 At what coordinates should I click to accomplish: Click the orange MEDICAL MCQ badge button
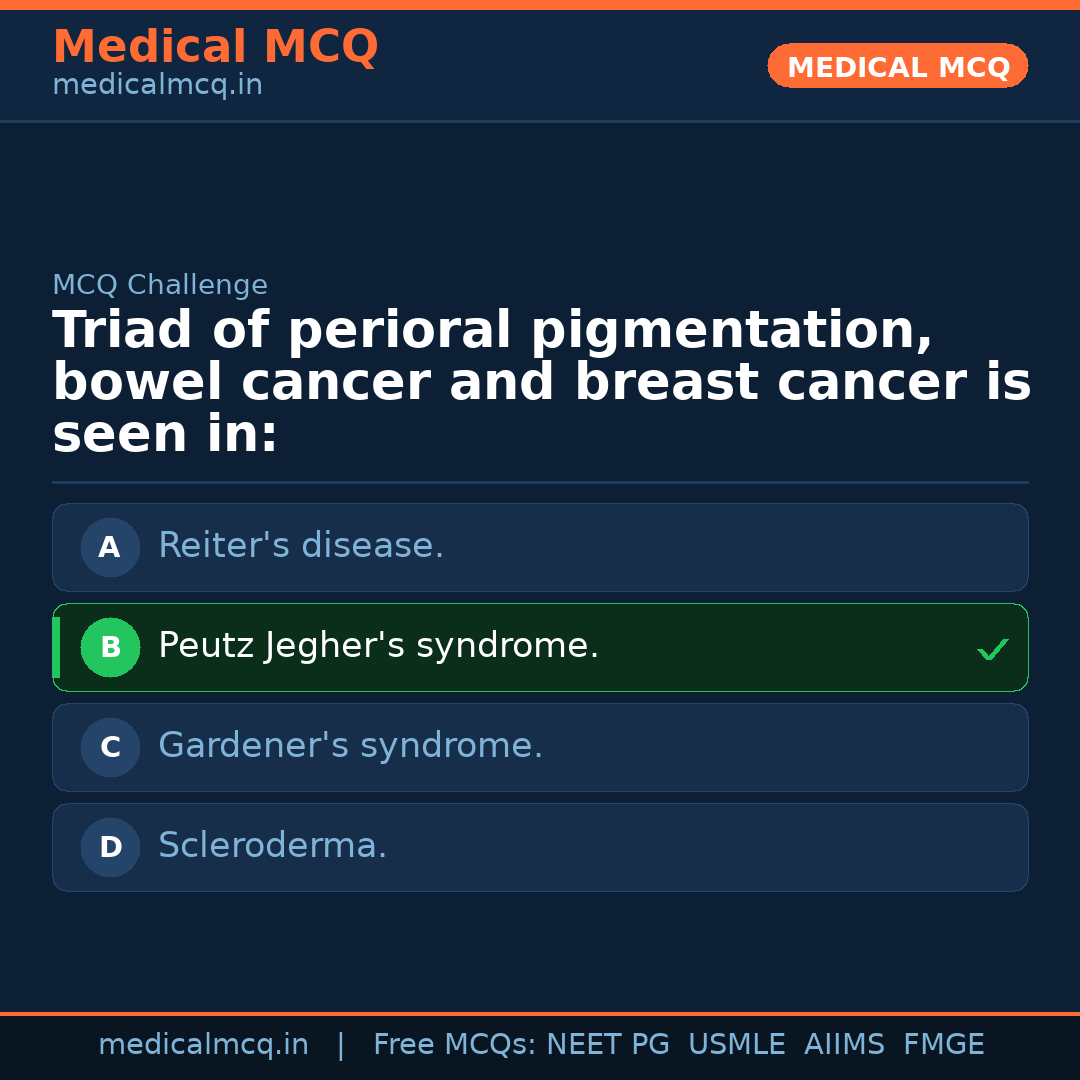point(898,67)
